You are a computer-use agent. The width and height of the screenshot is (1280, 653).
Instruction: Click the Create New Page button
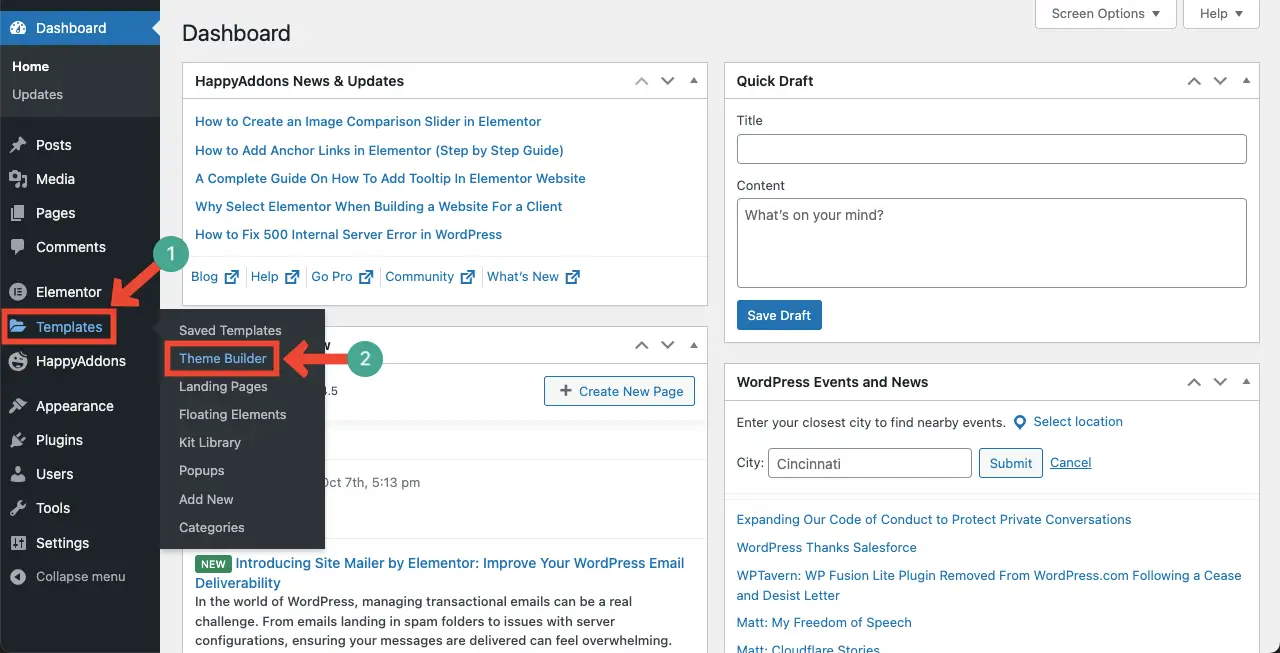pyautogui.click(x=620, y=391)
